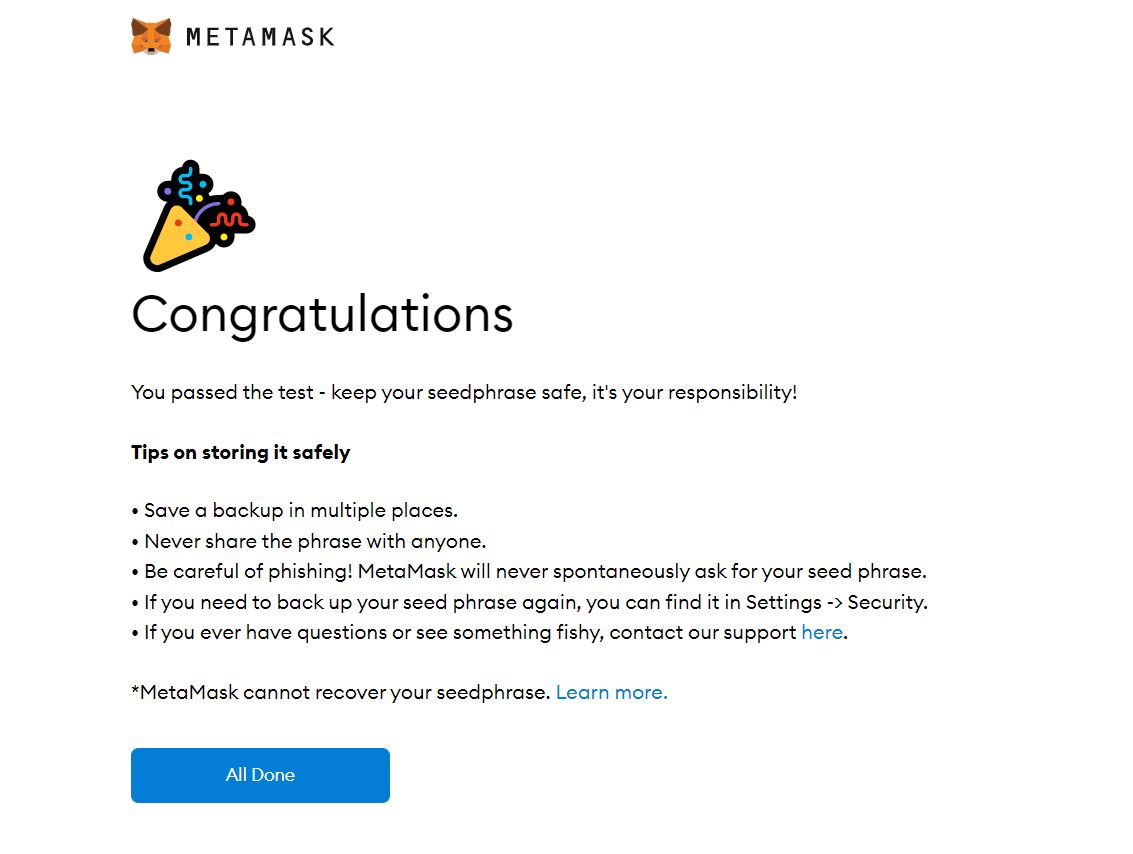Image resolution: width=1133 pixels, height=854 pixels.
Task: Click the Congratulations heading
Action: point(322,315)
